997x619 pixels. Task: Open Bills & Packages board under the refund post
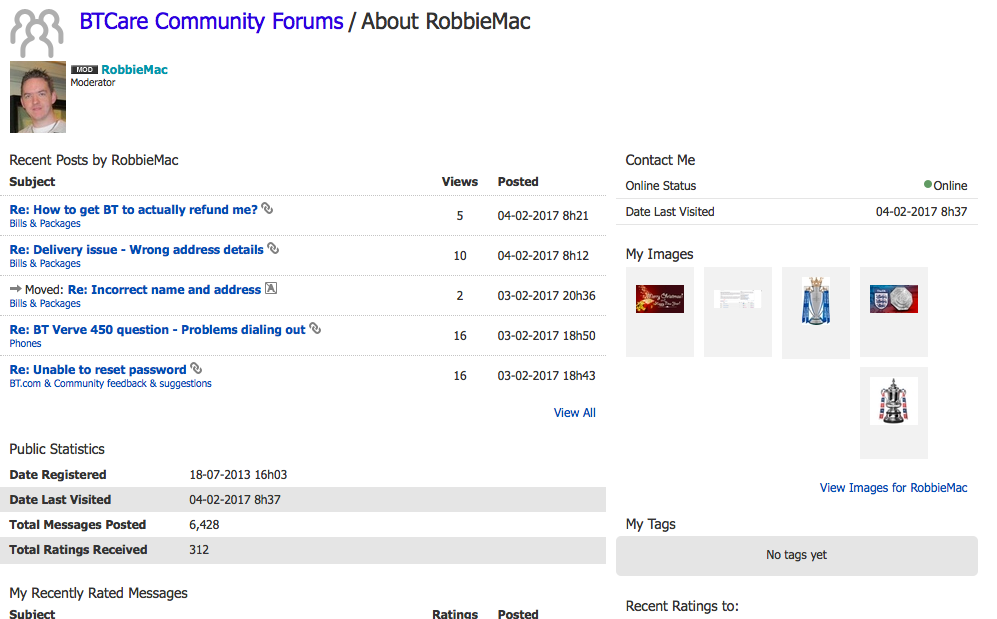(45, 224)
